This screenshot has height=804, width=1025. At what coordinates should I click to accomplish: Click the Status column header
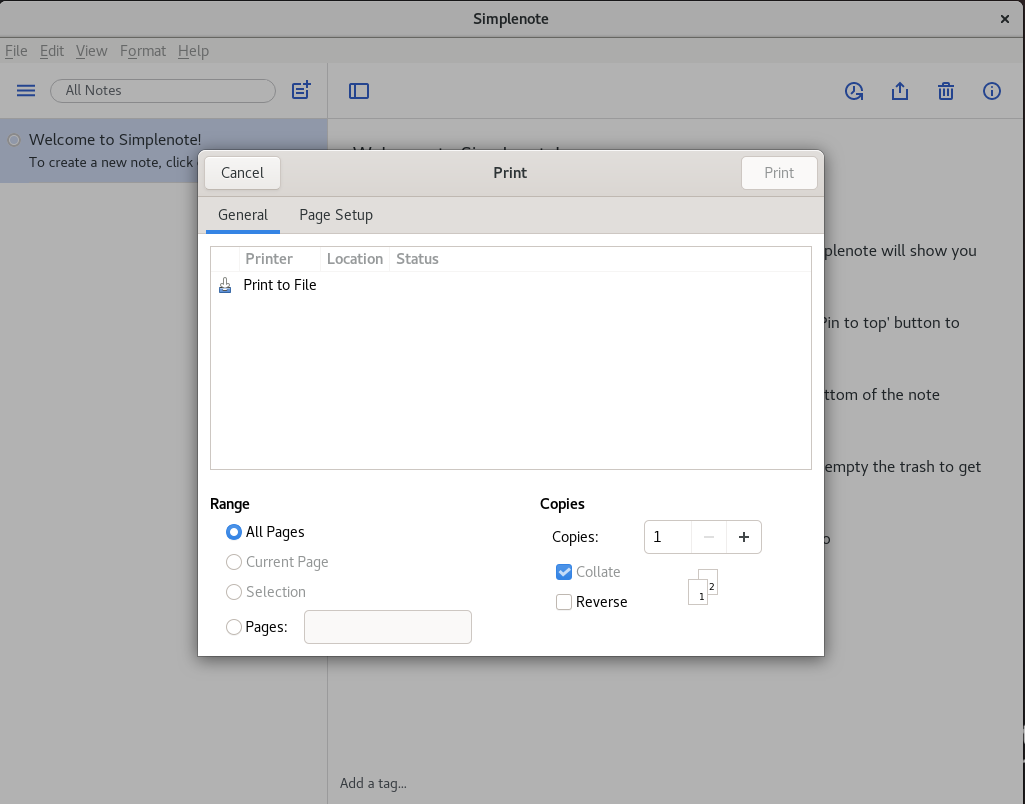[417, 259]
